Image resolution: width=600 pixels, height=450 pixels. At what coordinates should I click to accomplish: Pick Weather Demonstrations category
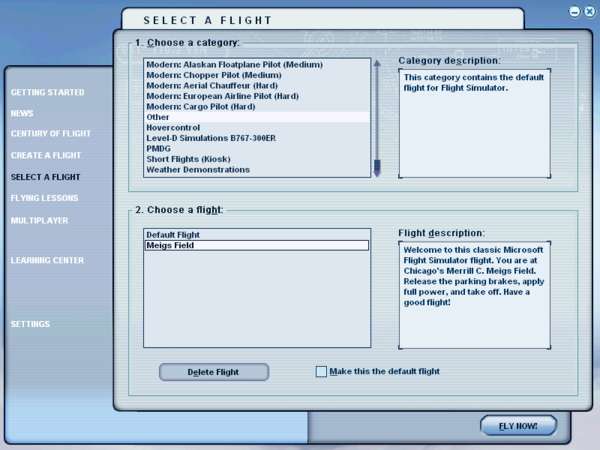click(256, 170)
